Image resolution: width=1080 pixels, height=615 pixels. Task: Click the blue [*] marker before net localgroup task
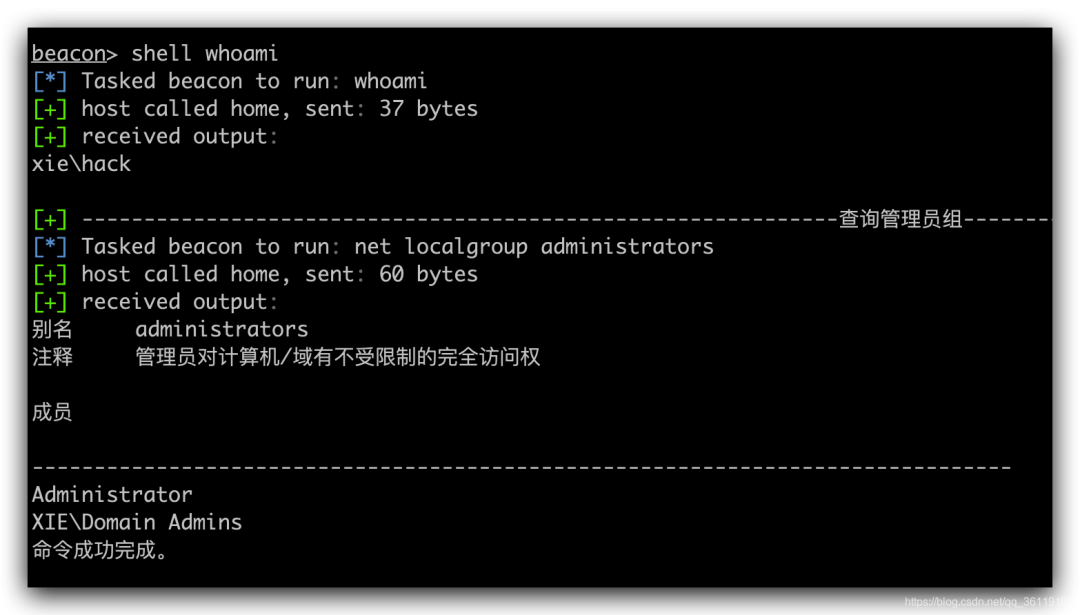click(50, 247)
